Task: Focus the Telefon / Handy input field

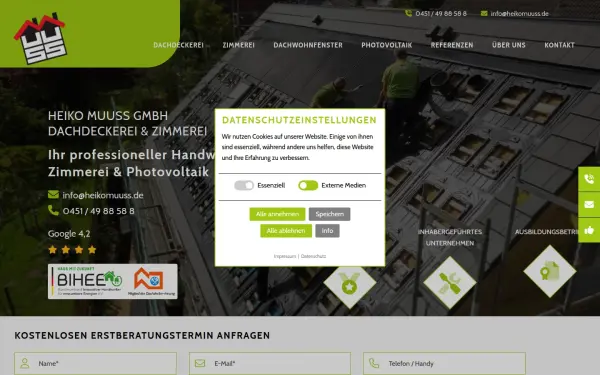Action: point(444,363)
